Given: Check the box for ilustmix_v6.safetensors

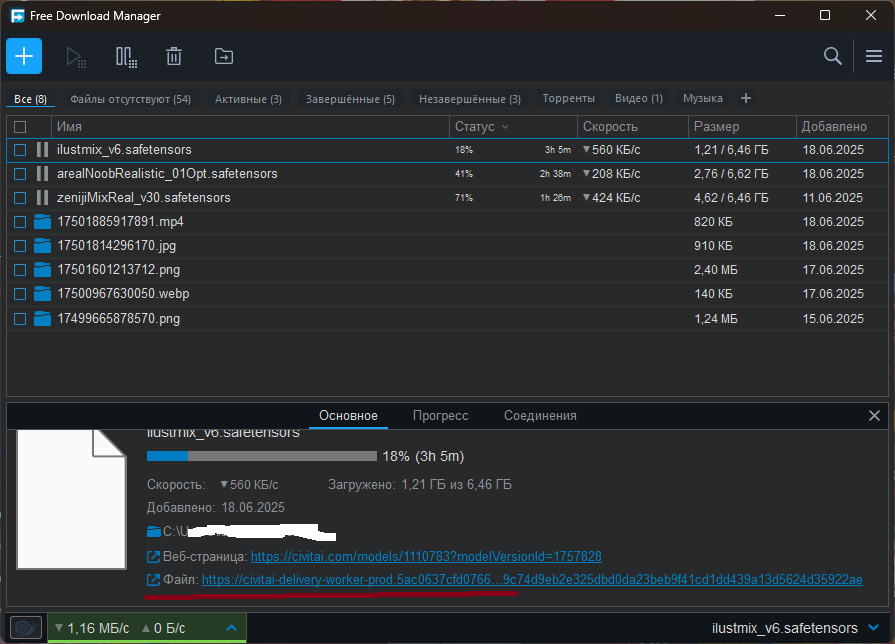Looking at the screenshot, I should pyautogui.click(x=20, y=150).
